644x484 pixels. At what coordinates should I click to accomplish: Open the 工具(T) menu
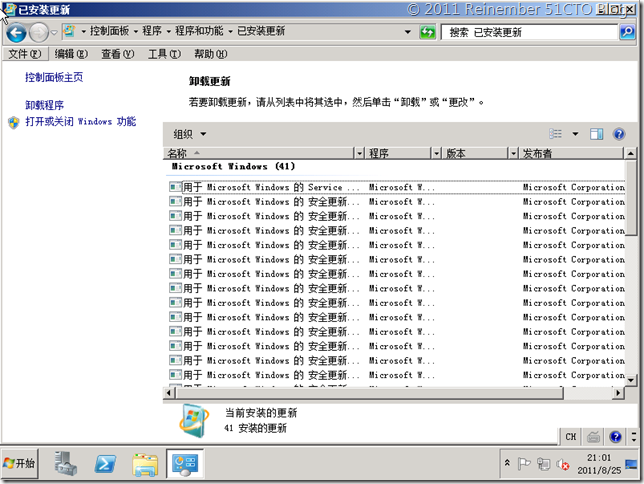(x=164, y=54)
